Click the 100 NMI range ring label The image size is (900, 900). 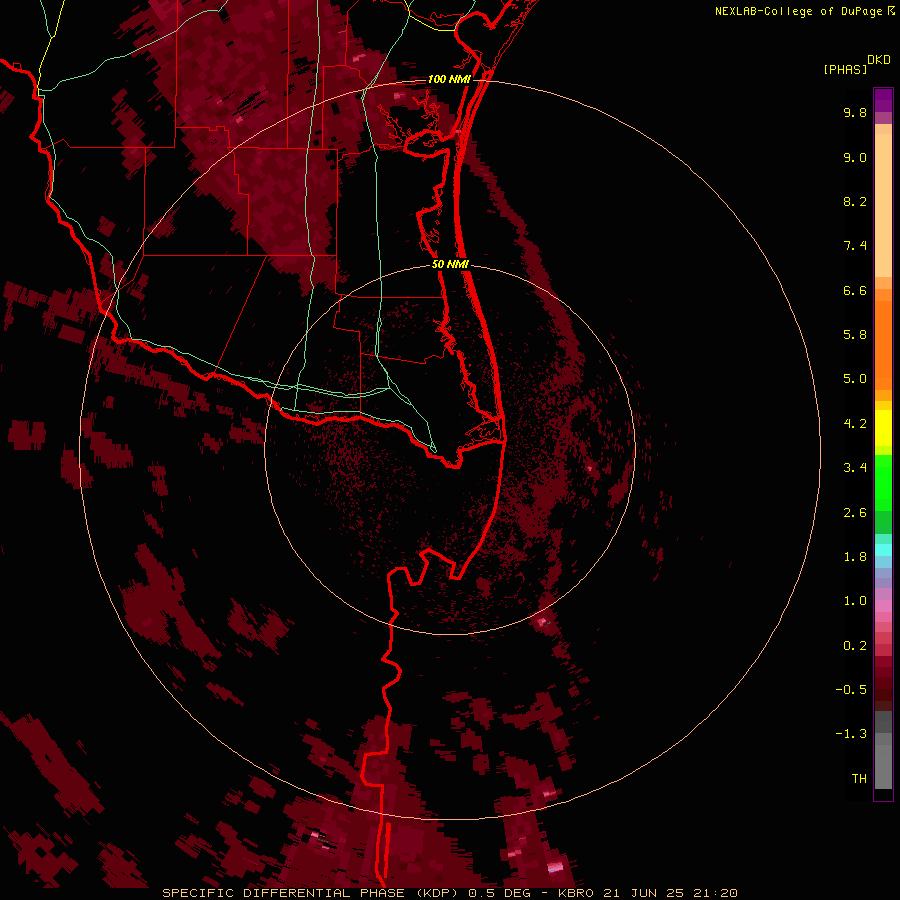point(449,79)
